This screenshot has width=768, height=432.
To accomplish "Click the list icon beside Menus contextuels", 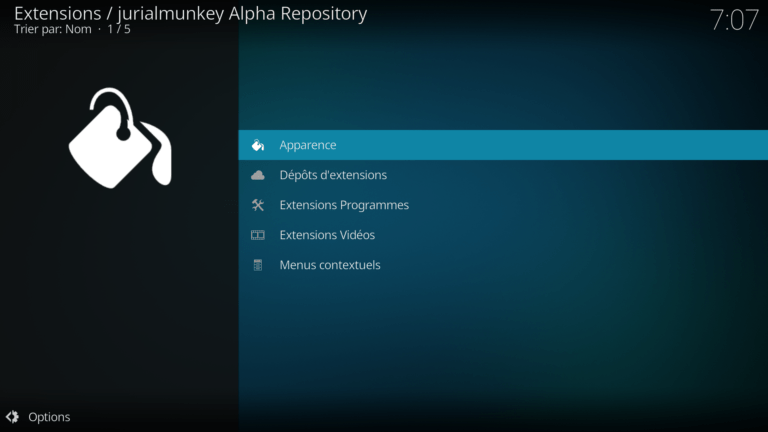I will [258, 265].
